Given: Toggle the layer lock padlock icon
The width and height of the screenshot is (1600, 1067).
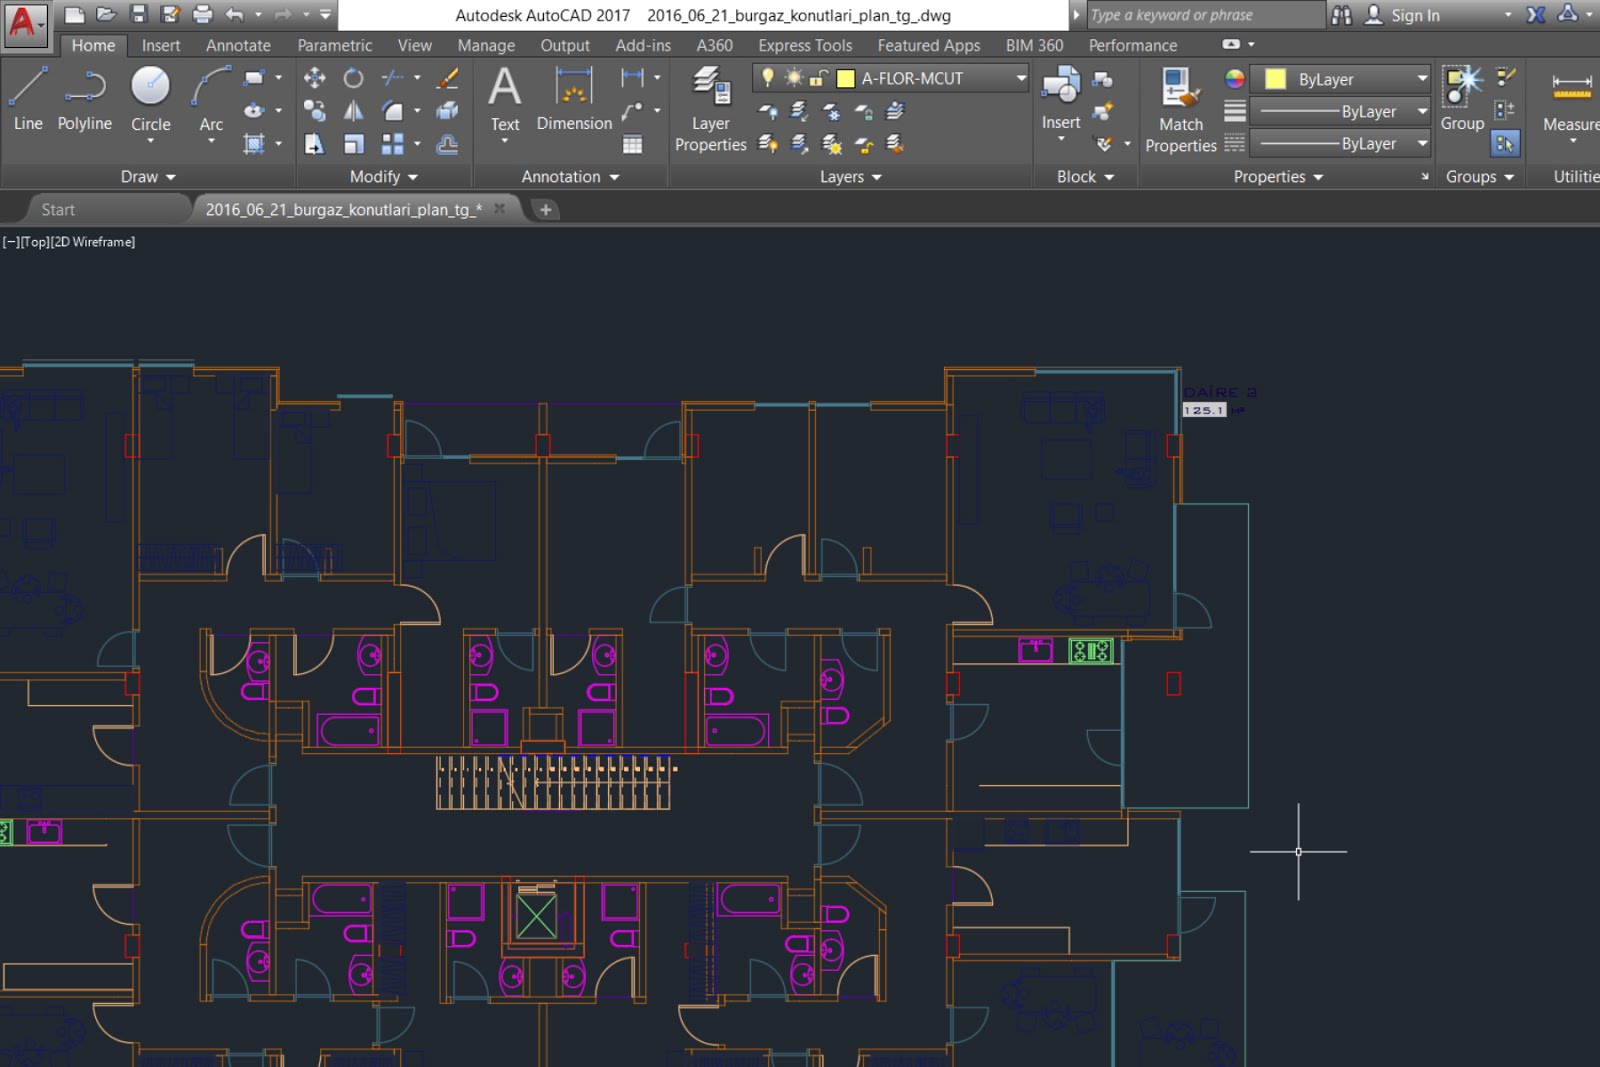Looking at the screenshot, I should [x=819, y=78].
